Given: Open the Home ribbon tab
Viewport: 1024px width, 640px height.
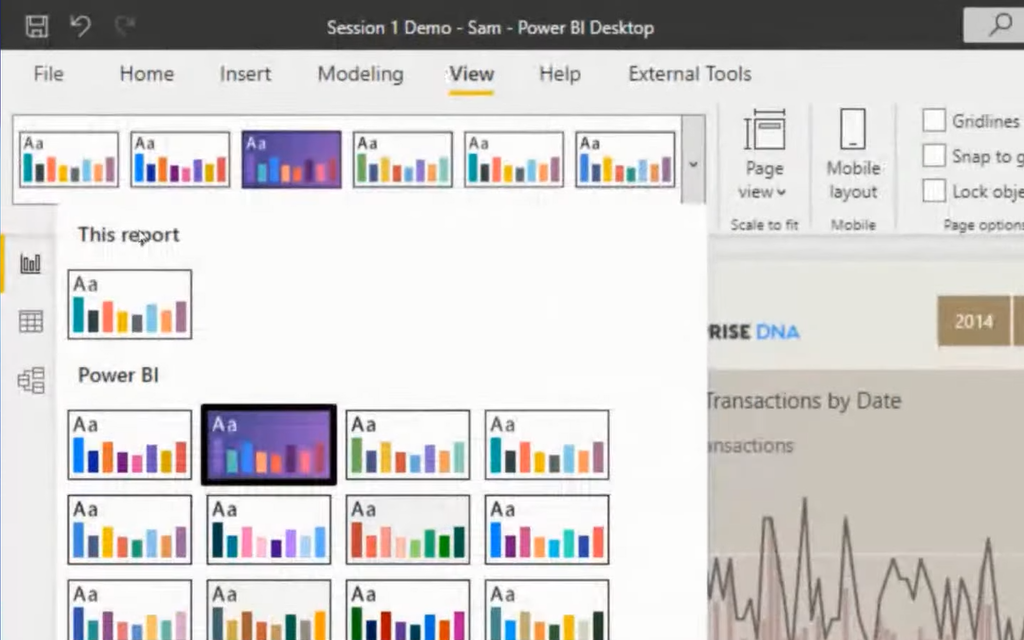Looking at the screenshot, I should point(146,74).
